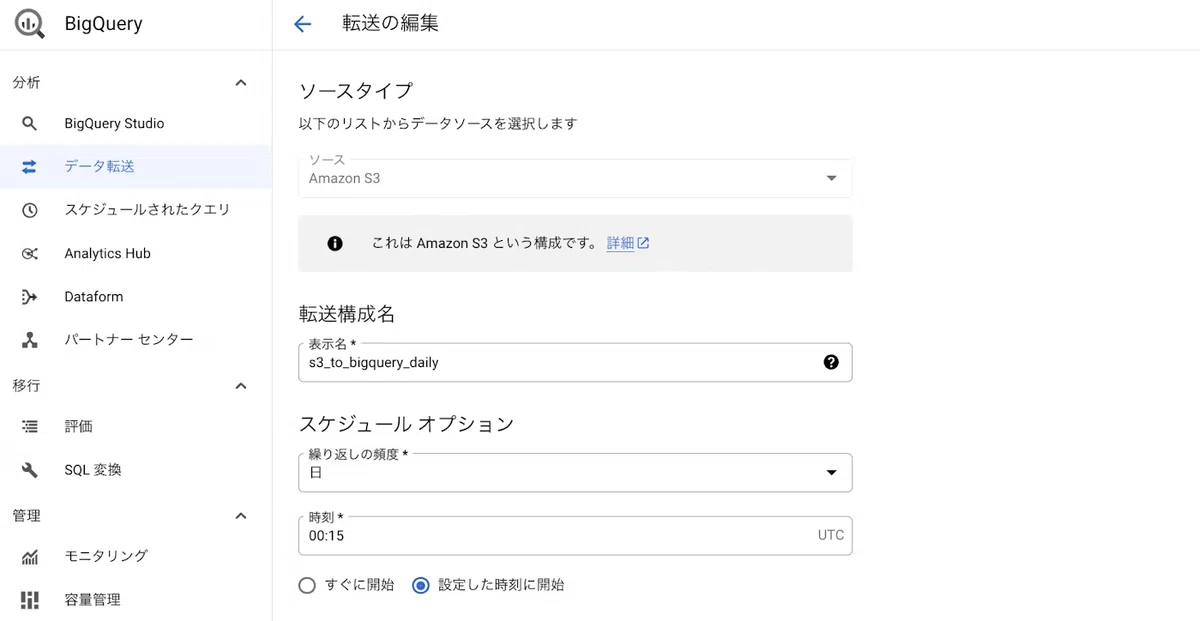Image resolution: width=1200 pixels, height=621 pixels.
Task: Collapse the 移行 section chevron
Action: pos(241,386)
